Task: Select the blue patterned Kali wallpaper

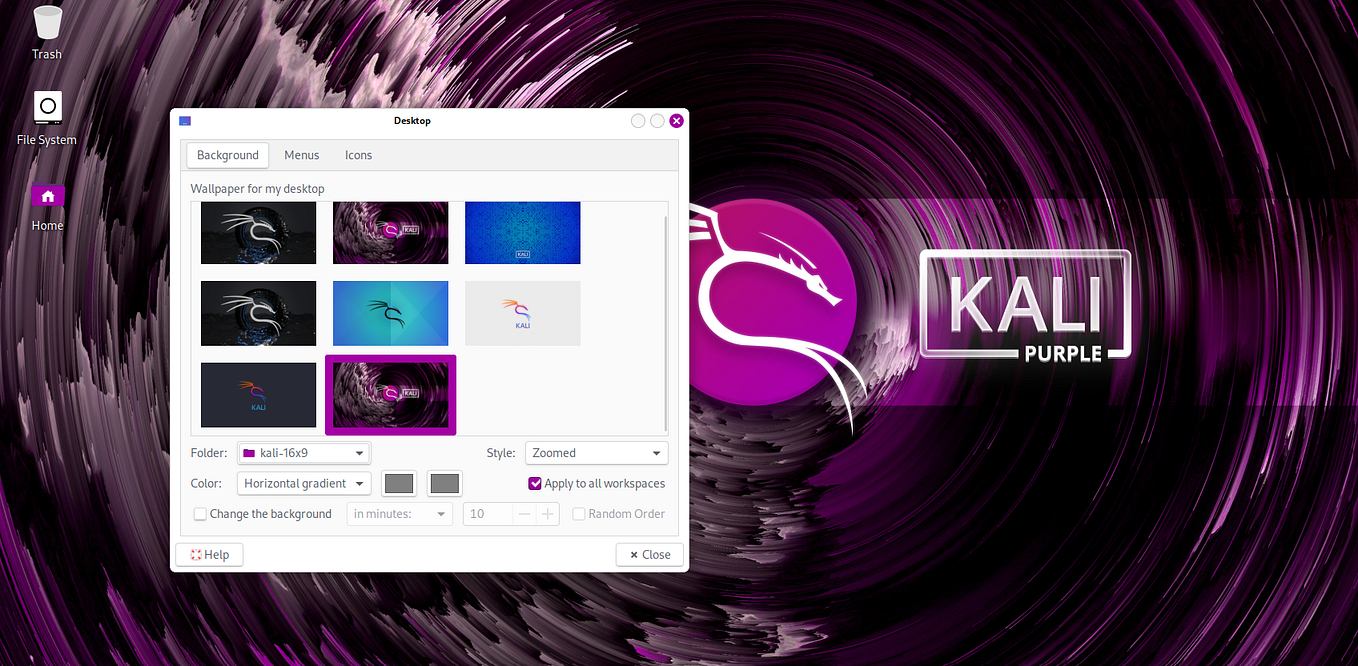Action: click(523, 233)
